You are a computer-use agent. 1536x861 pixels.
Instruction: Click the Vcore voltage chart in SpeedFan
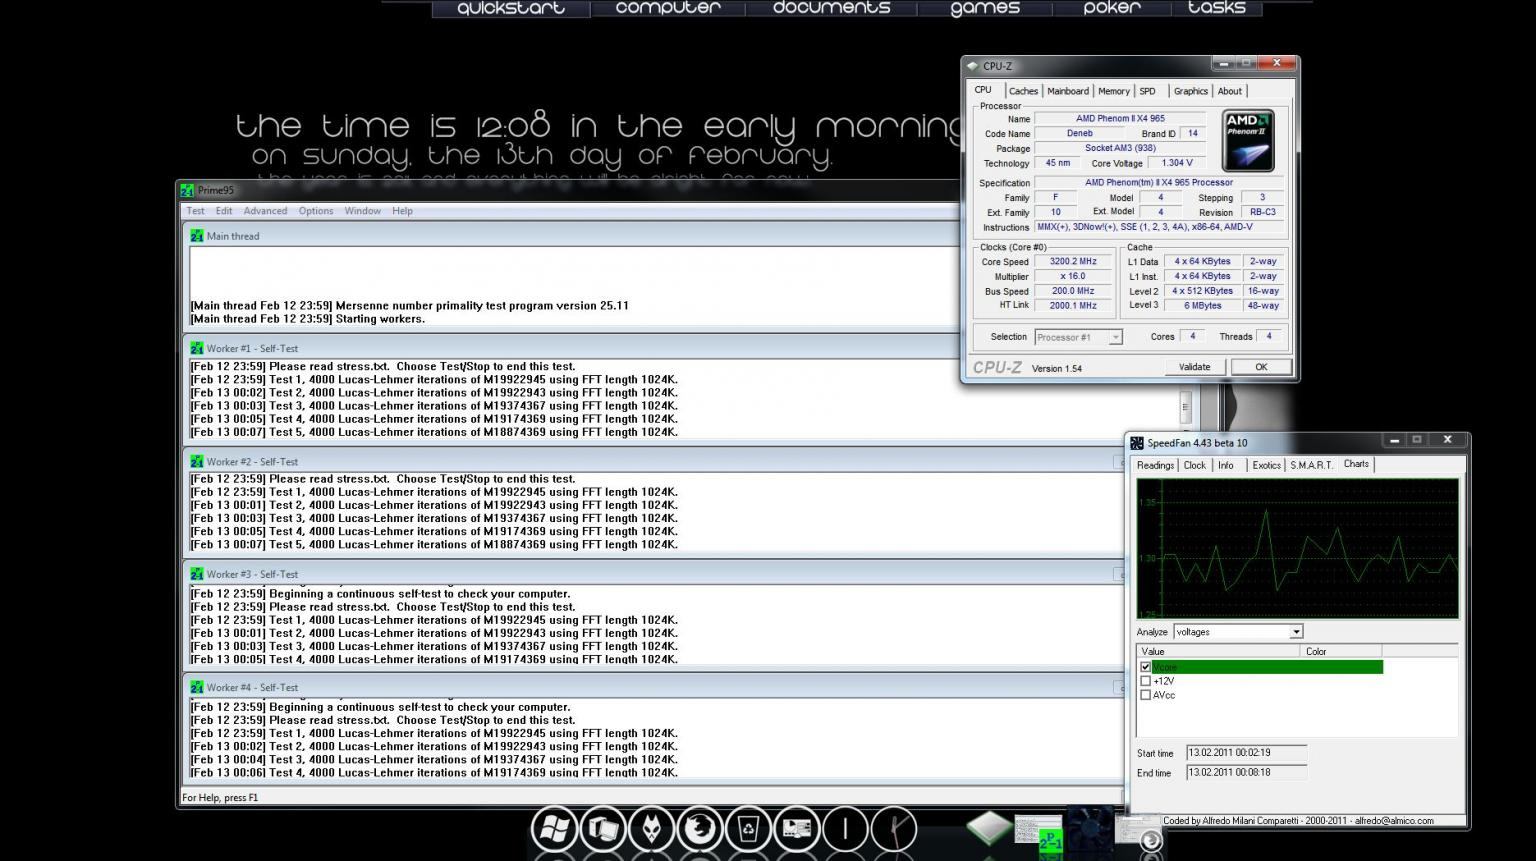point(1297,548)
